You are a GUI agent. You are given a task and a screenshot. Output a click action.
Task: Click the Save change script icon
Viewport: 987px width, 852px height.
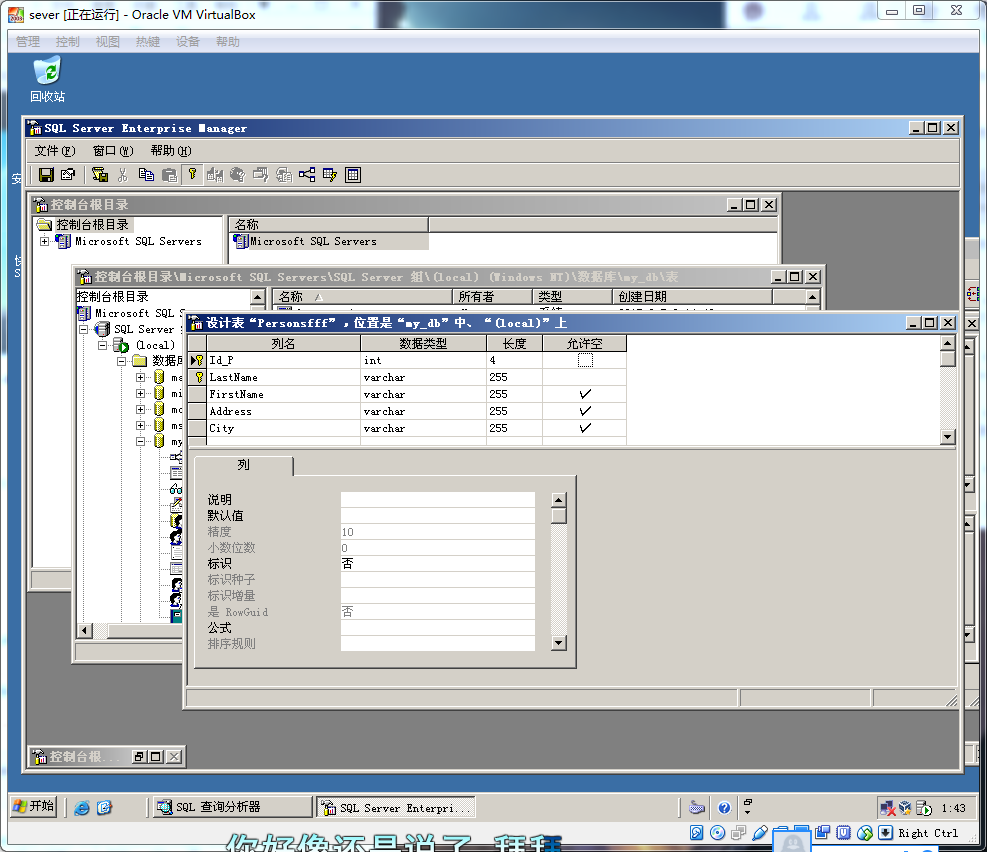99,175
